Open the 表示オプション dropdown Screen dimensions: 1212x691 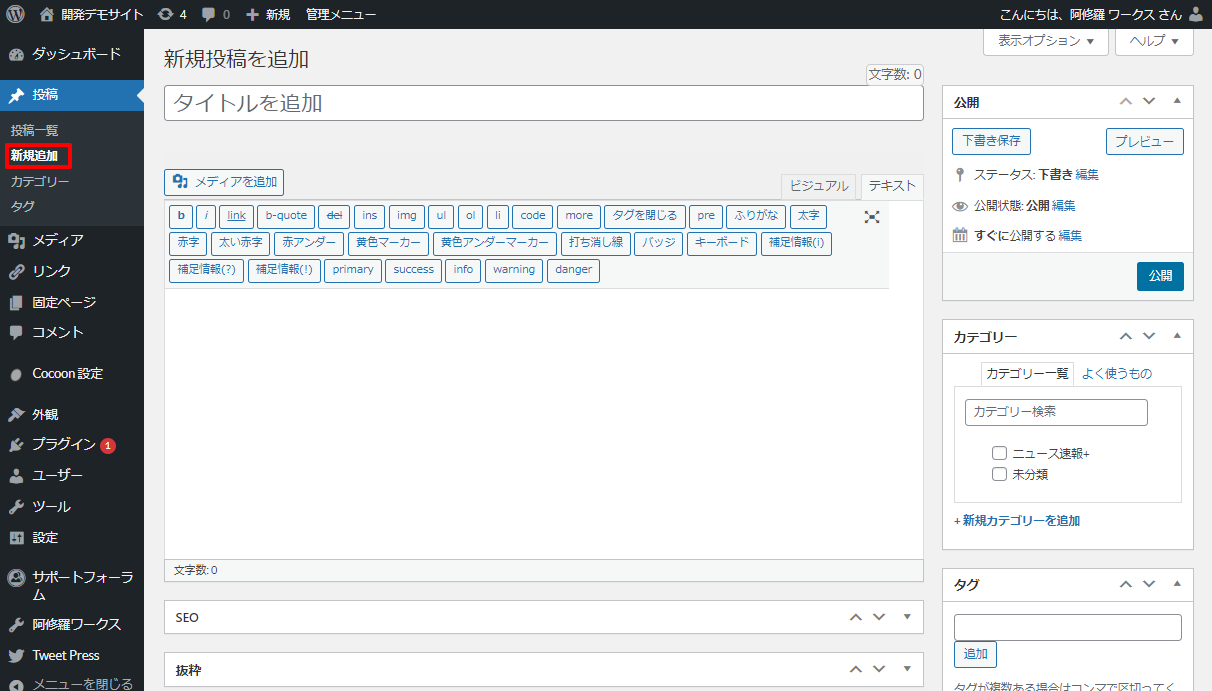pos(1047,41)
